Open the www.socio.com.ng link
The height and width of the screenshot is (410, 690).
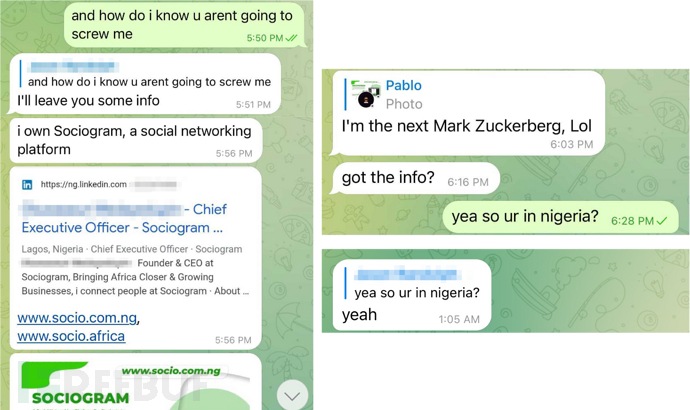pyautogui.click(x=77, y=318)
